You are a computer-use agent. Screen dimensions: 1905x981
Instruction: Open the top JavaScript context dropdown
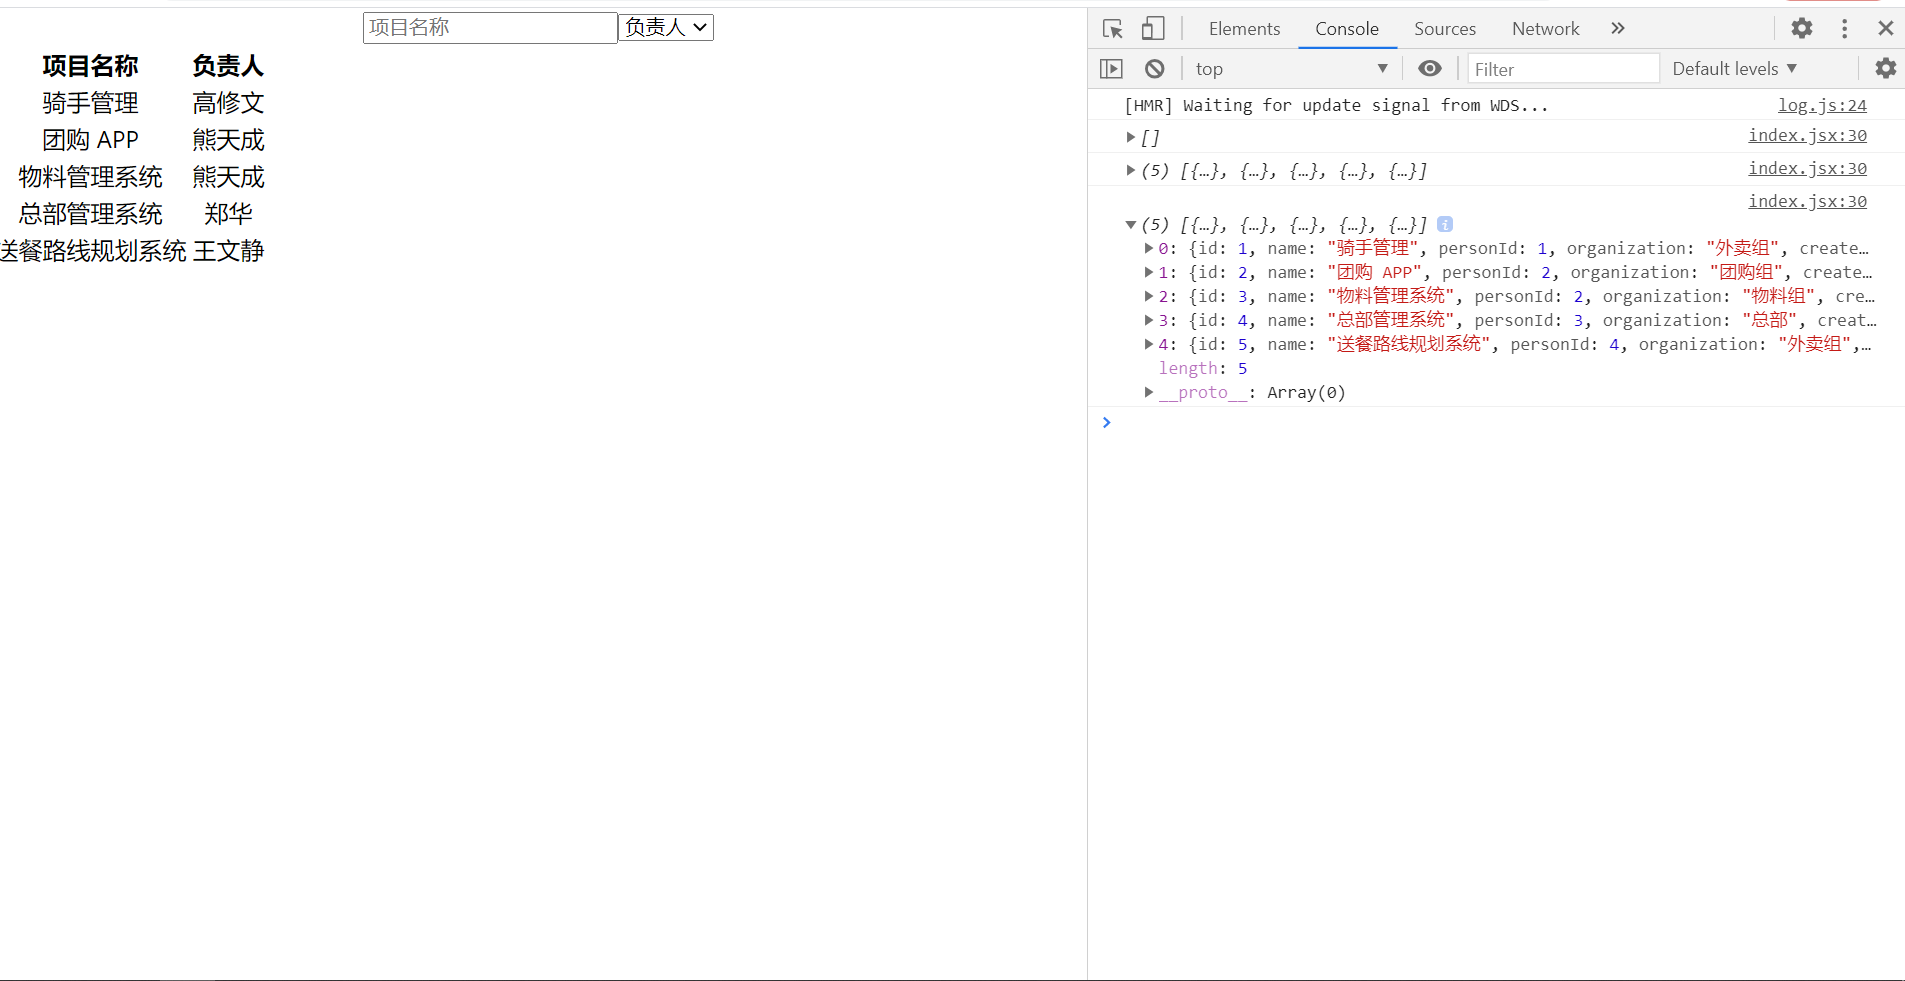click(x=1291, y=69)
